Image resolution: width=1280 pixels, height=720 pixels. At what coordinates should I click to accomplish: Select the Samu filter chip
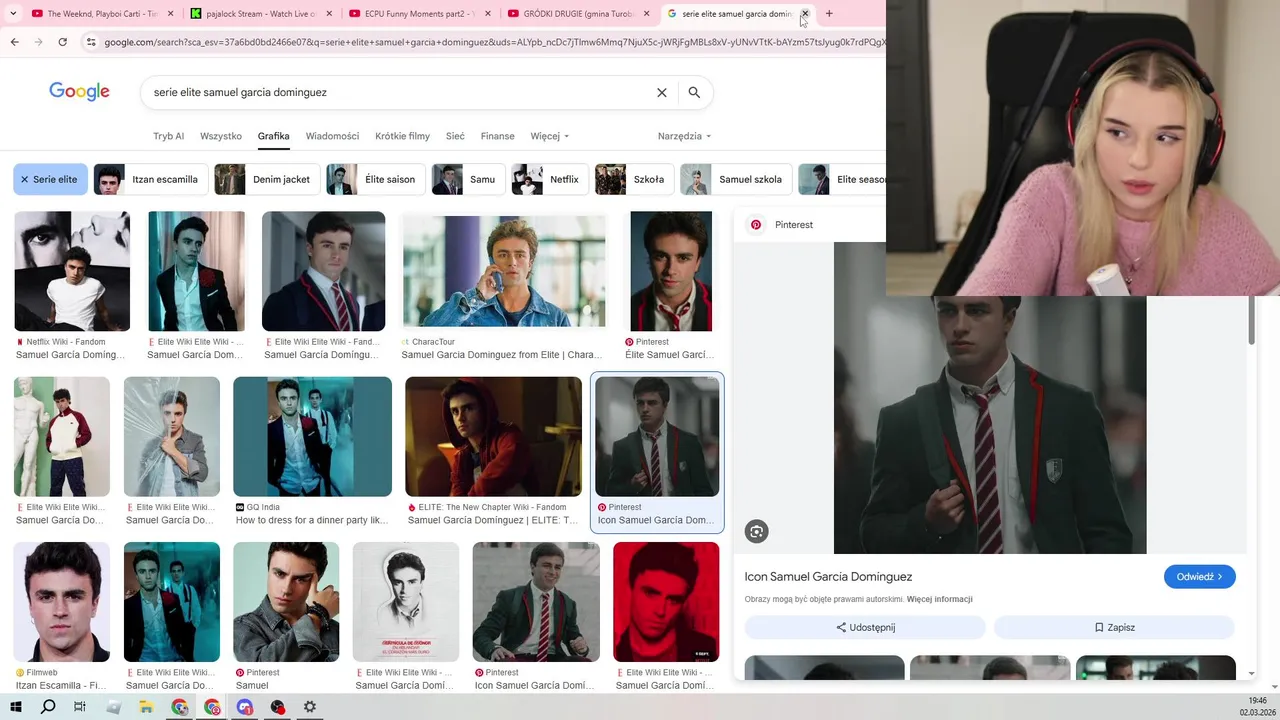[468, 180]
